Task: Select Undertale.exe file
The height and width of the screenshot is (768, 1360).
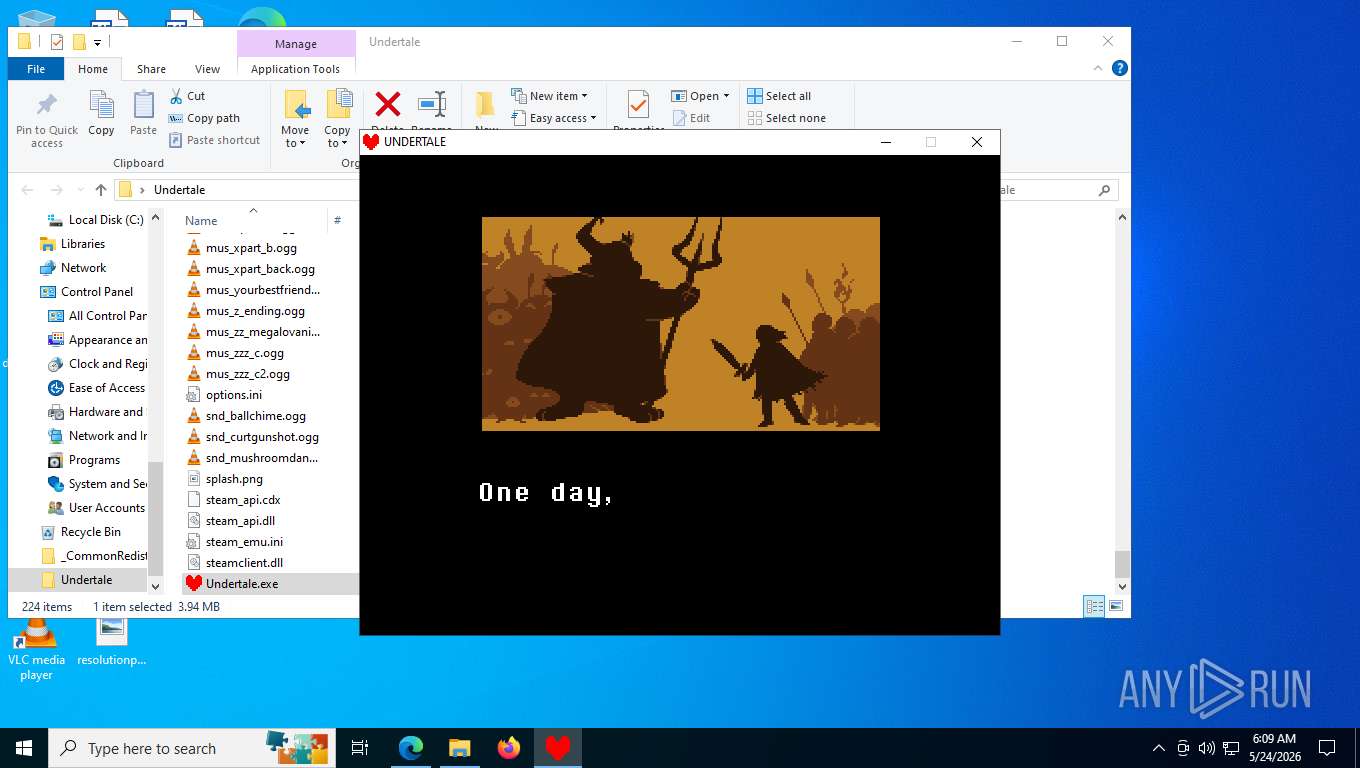Action: [242, 584]
